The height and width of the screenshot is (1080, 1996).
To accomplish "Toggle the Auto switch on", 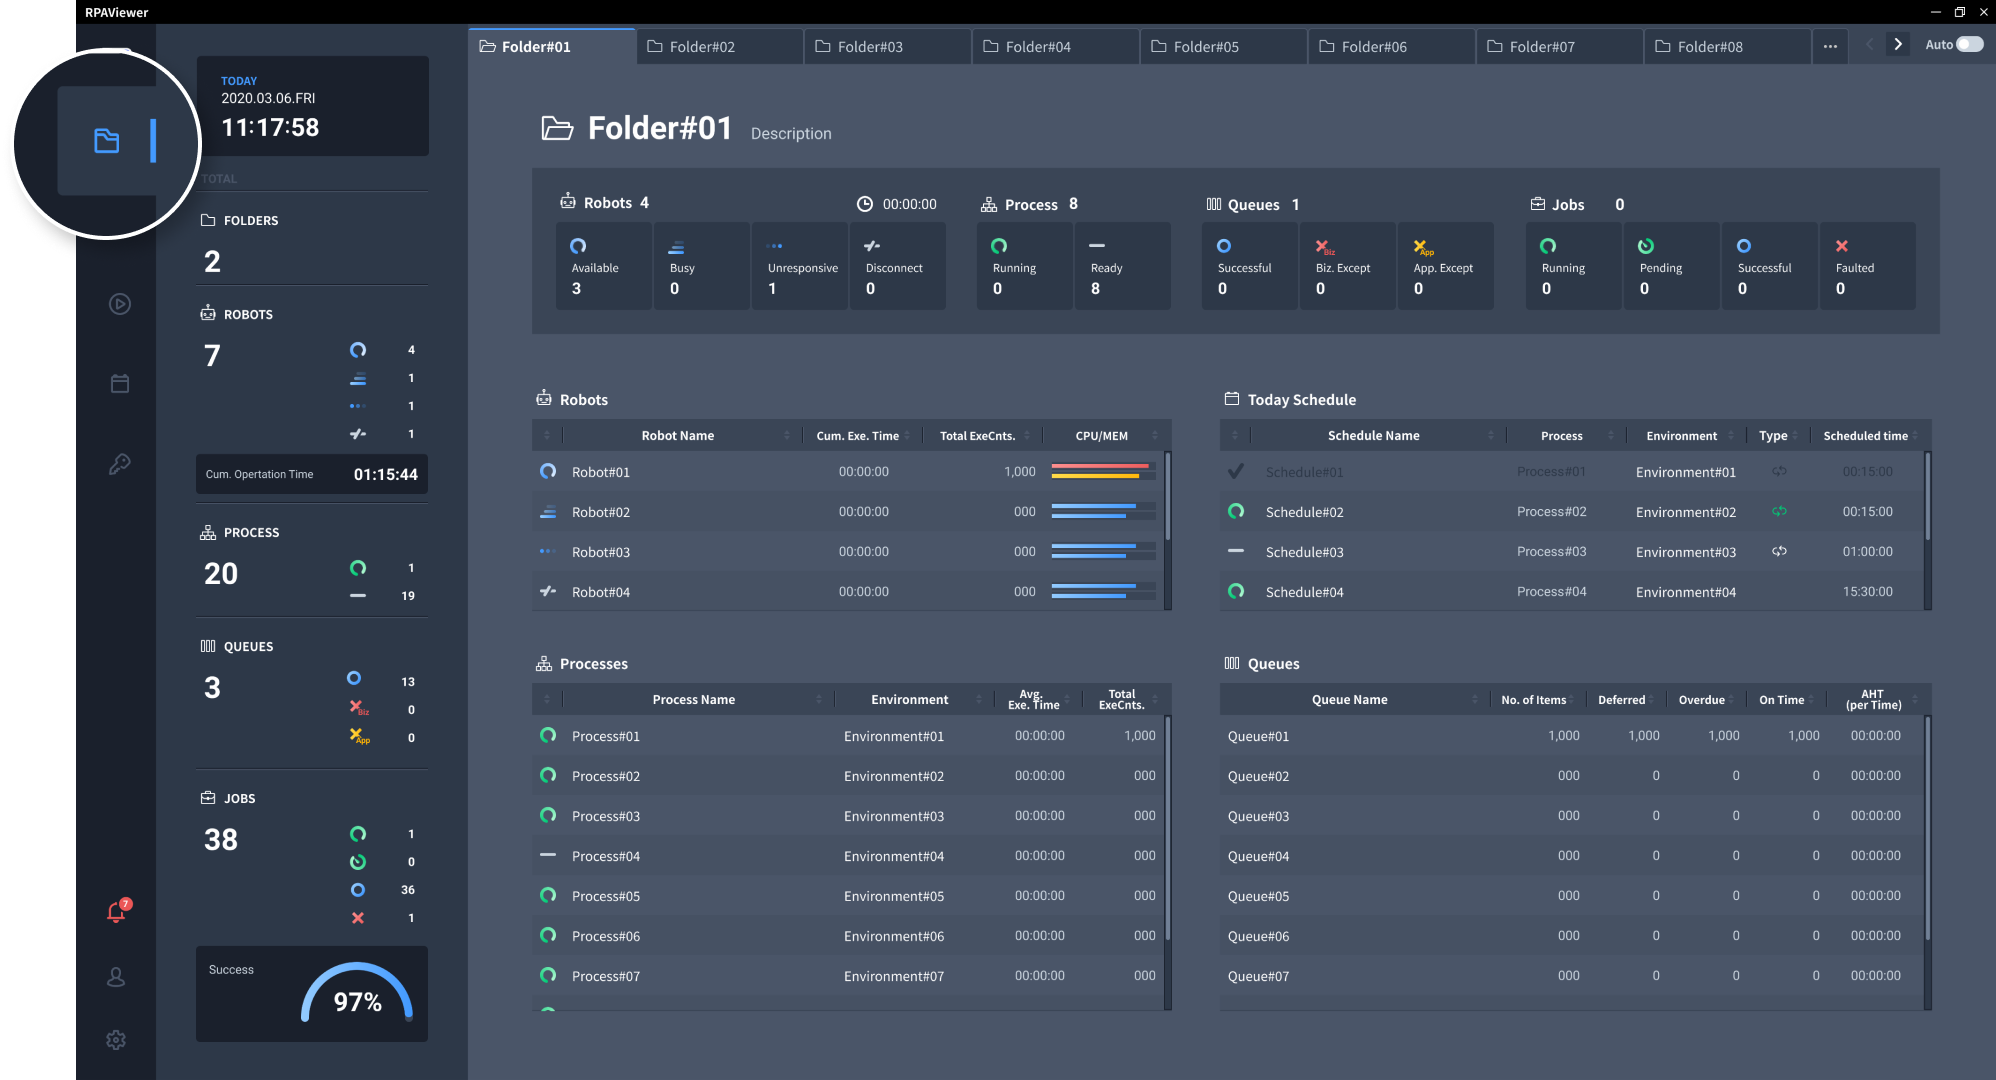I will tap(1969, 45).
